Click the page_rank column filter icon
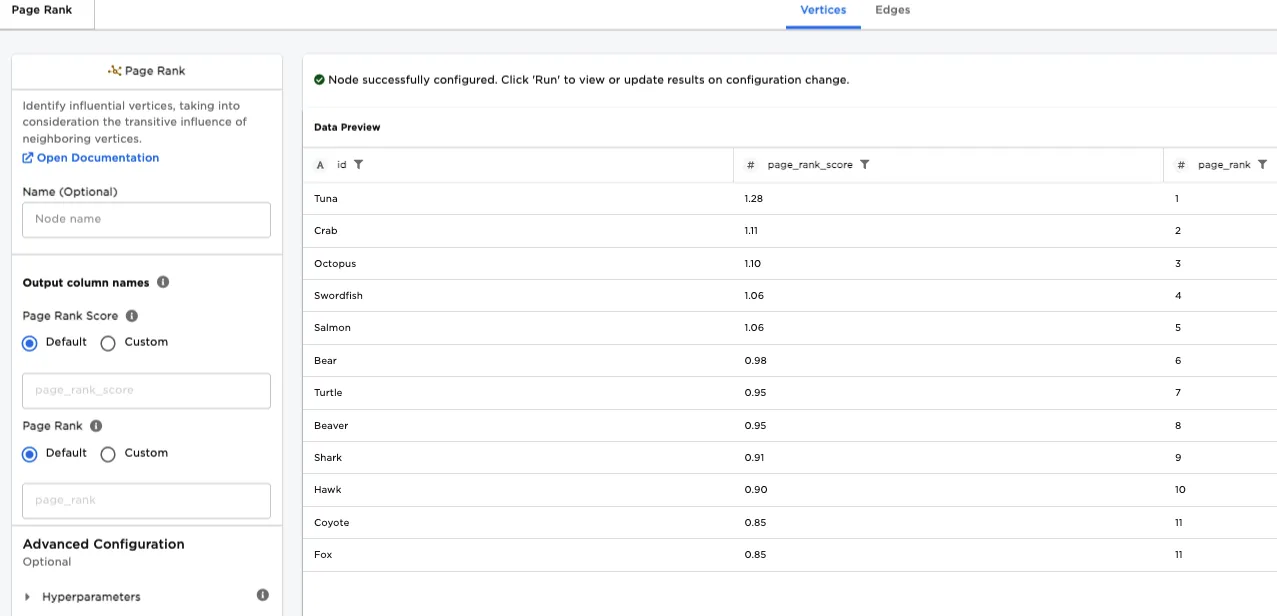This screenshot has width=1277, height=616. click(x=1263, y=165)
